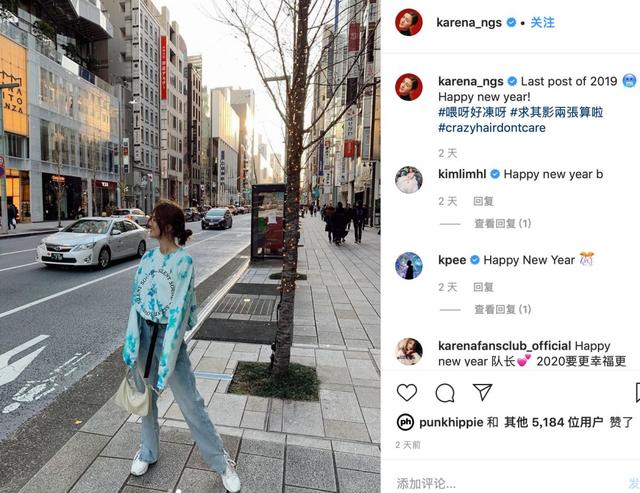This screenshot has width=640, height=493.
Task: Follow karena_ngs using the 关注 button
Action: tap(542, 22)
